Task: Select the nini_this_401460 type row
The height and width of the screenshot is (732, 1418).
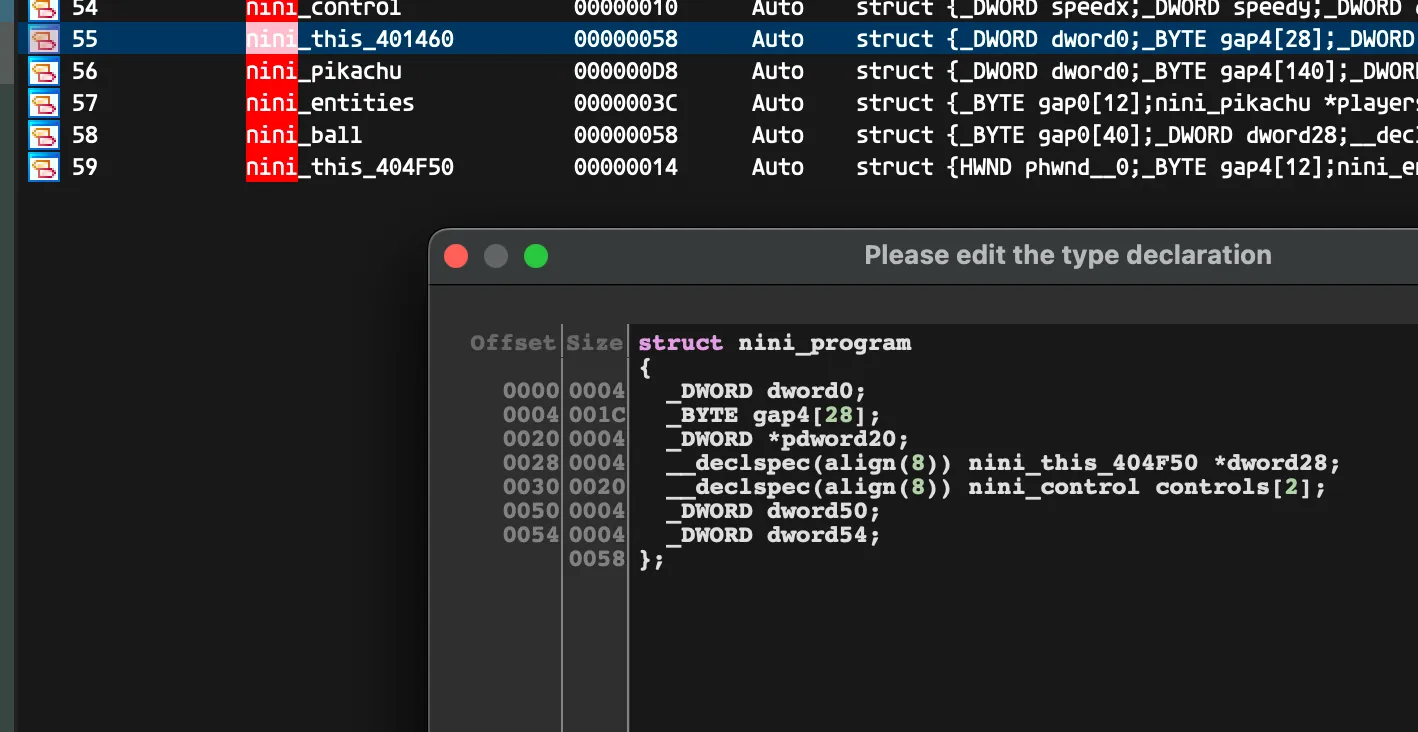Action: click(718, 40)
